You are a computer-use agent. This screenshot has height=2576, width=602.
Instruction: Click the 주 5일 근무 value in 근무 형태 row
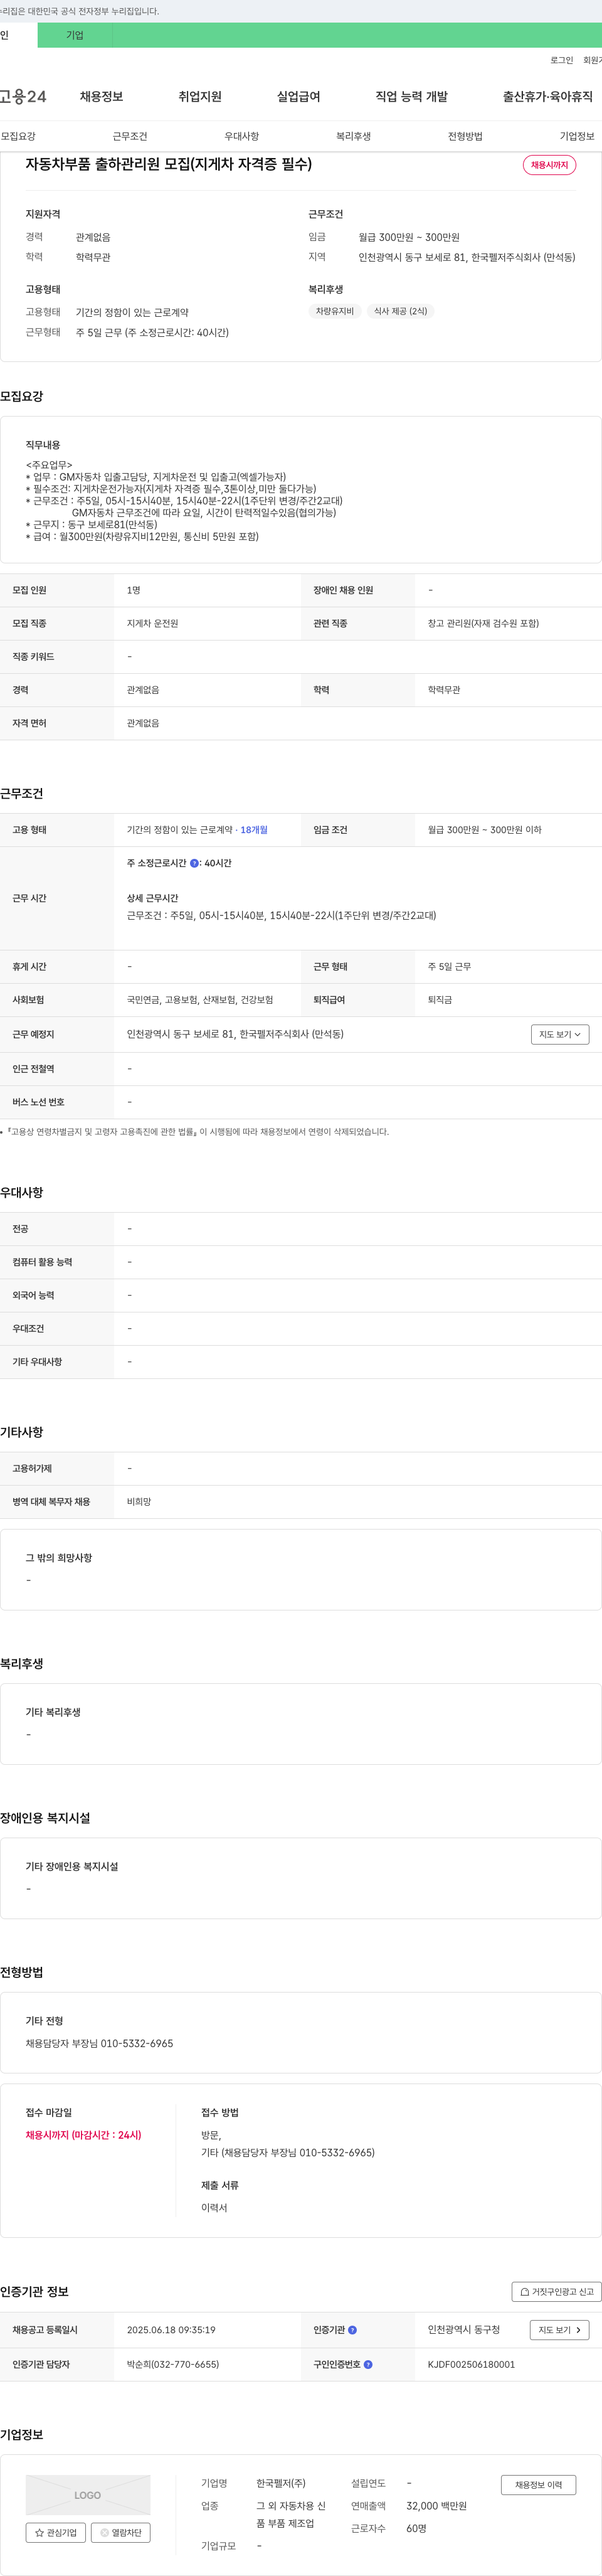tap(449, 967)
